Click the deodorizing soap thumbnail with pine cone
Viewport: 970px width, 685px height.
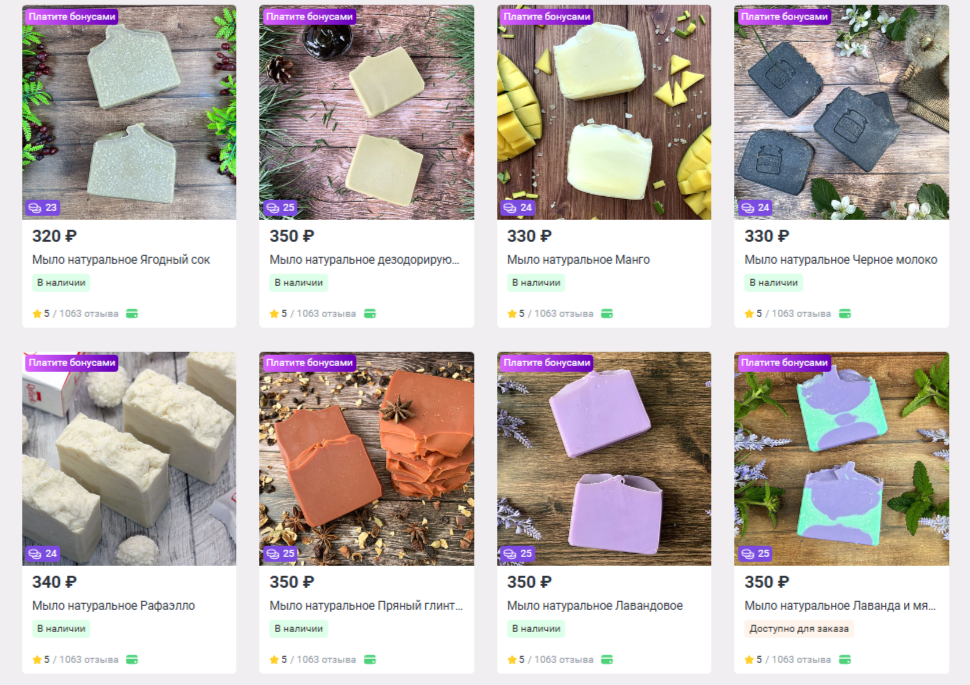(x=366, y=113)
